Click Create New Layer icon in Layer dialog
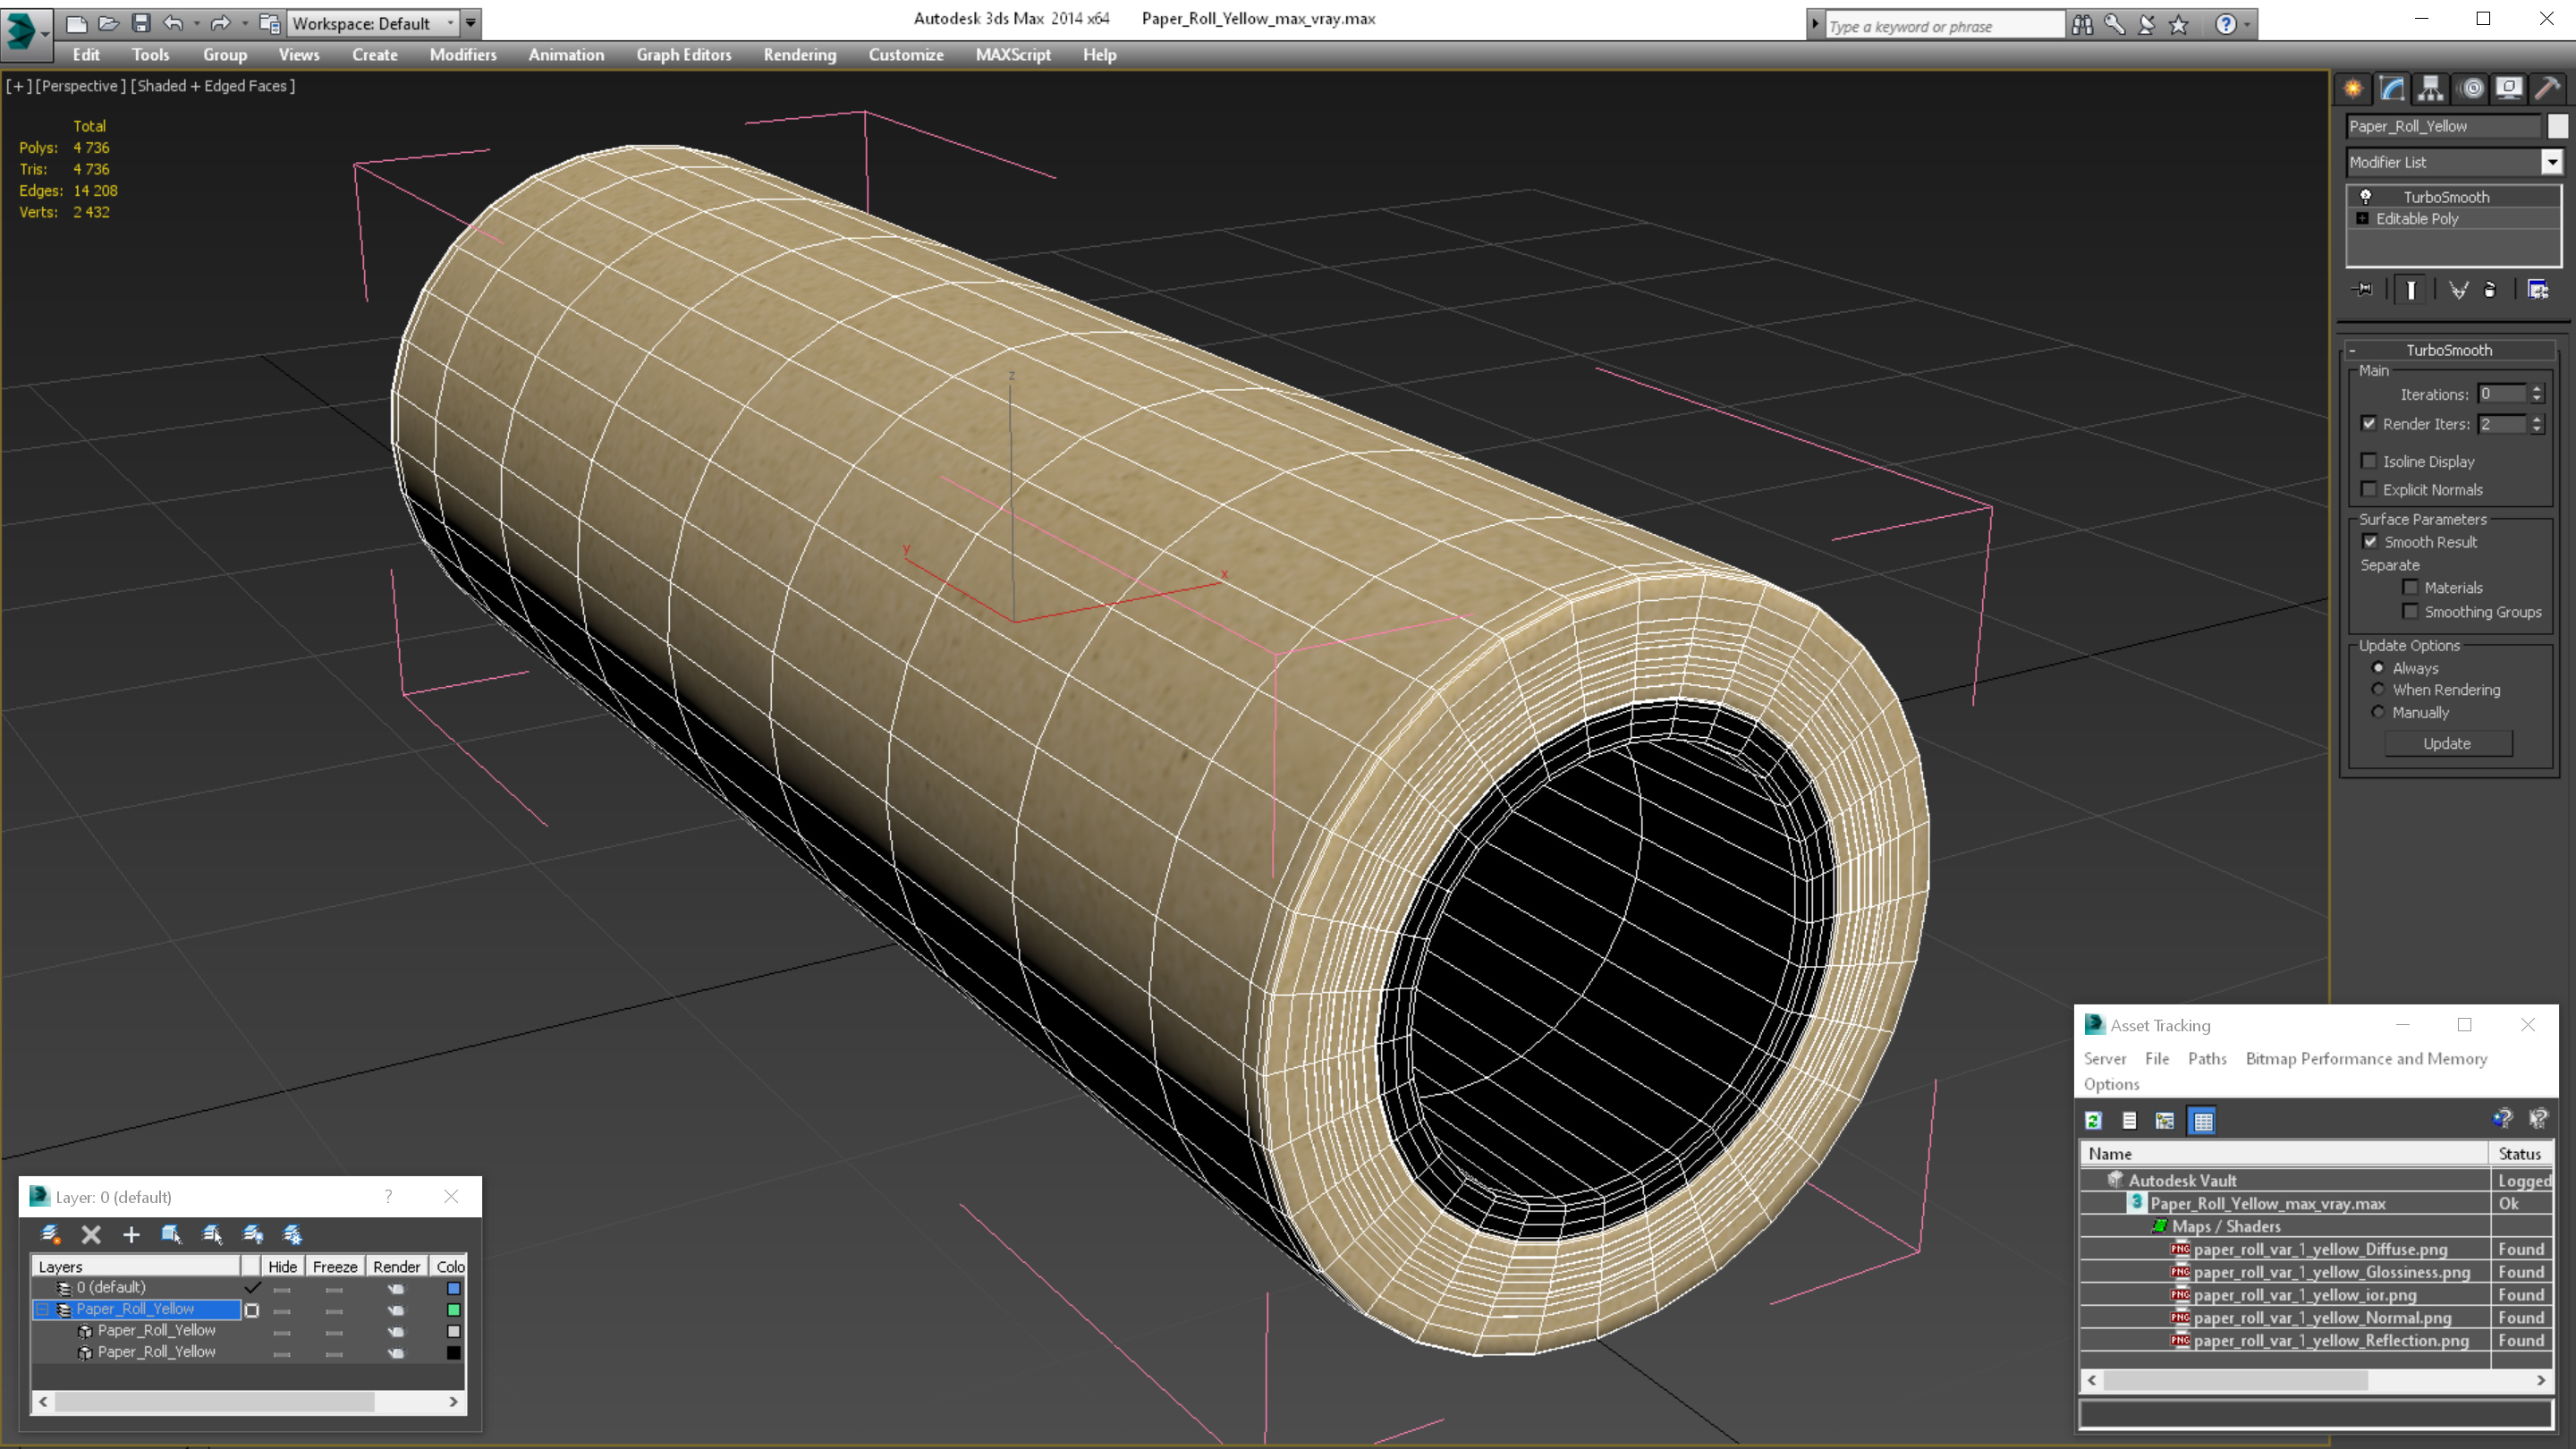This screenshot has width=2576, height=1449. [51, 1234]
